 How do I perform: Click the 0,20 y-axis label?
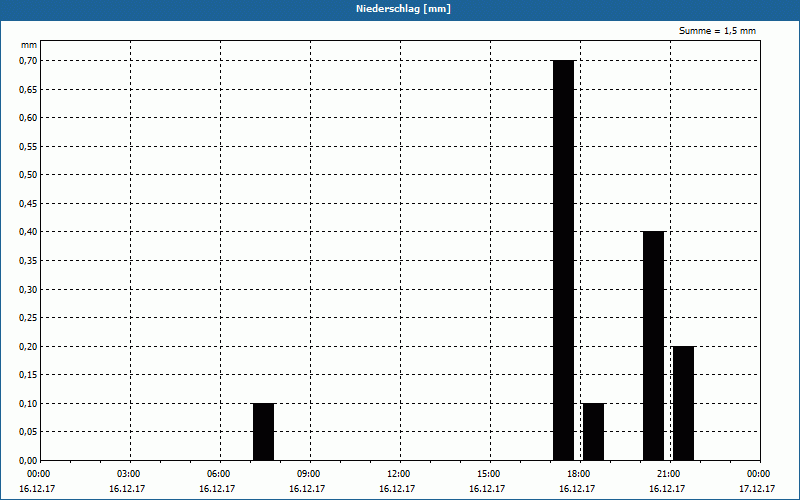pos(28,346)
